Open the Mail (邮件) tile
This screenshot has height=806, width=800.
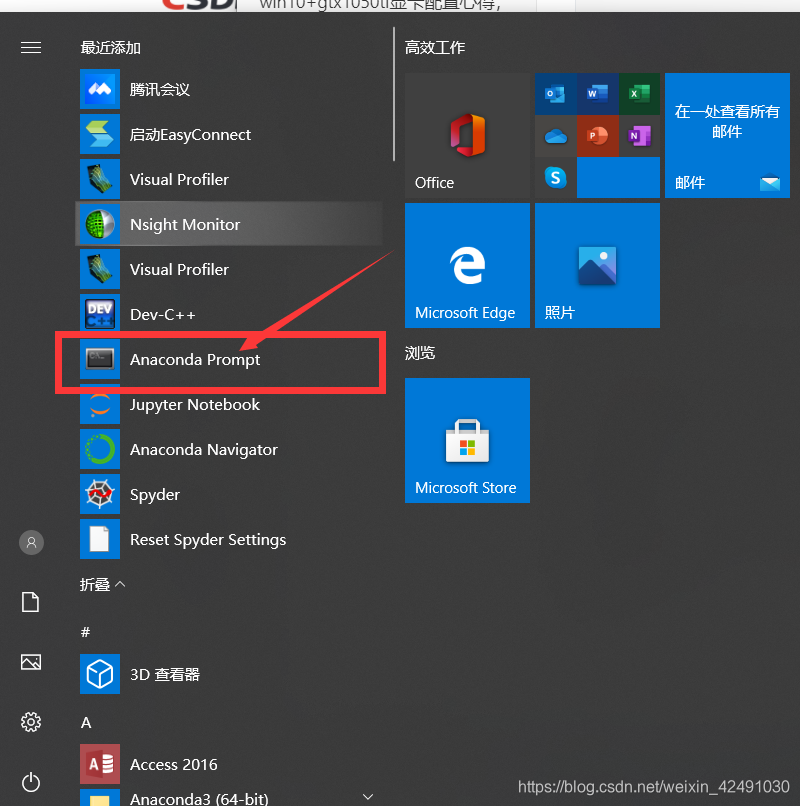(727, 135)
